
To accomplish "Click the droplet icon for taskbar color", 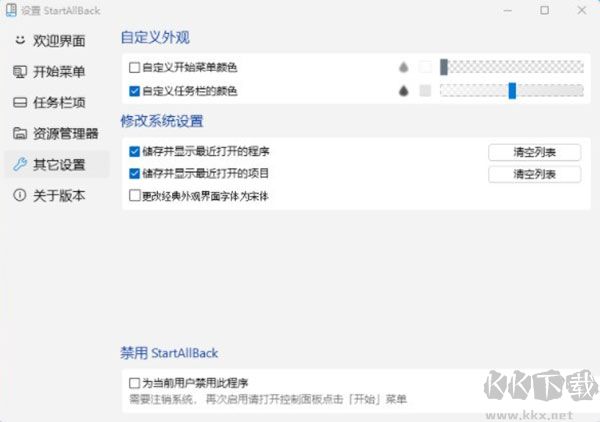I will point(404,91).
